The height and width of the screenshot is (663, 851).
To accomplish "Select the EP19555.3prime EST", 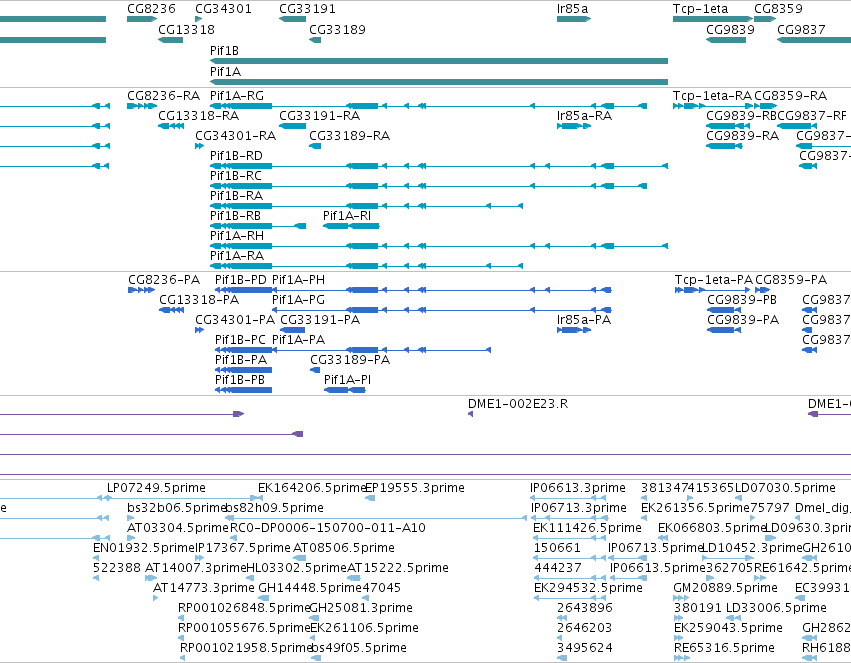I will coord(370,498).
